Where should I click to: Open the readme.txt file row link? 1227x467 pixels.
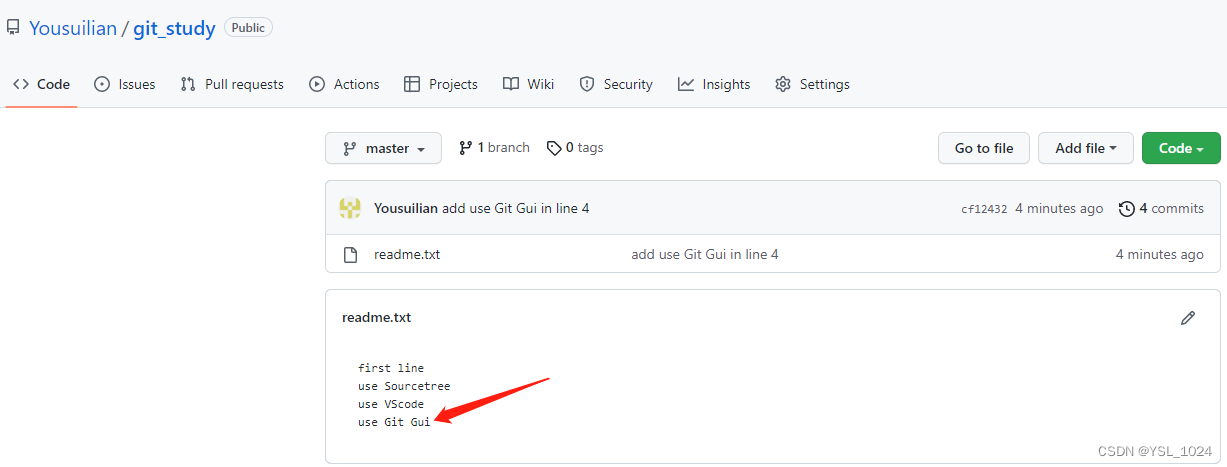[407, 254]
